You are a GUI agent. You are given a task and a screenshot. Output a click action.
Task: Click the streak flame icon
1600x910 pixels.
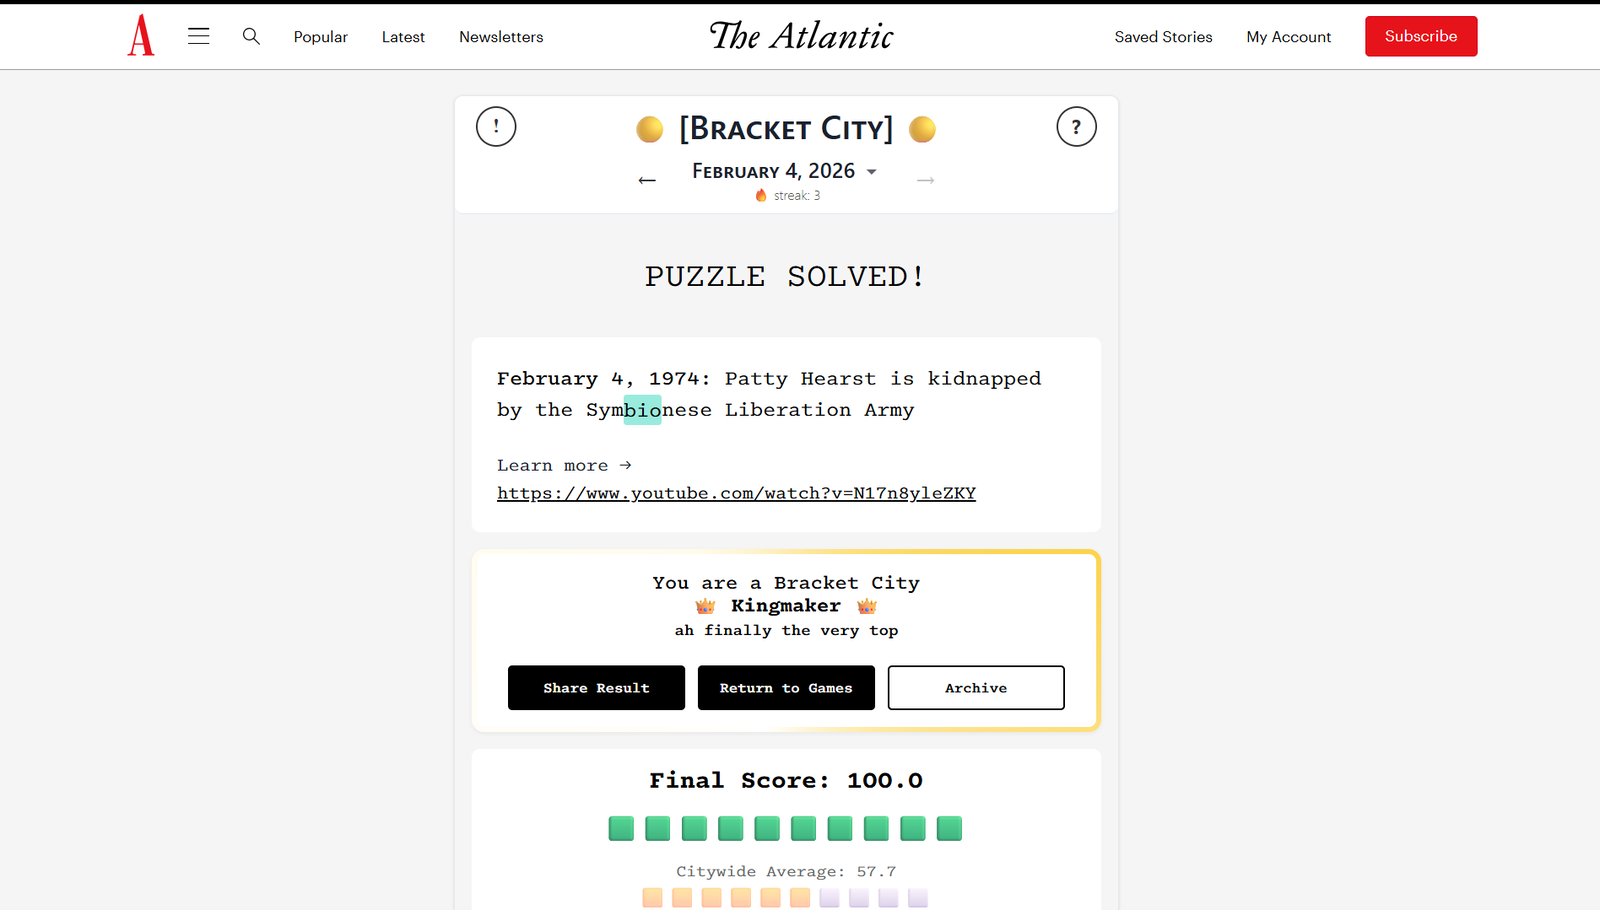coord(761,195)
